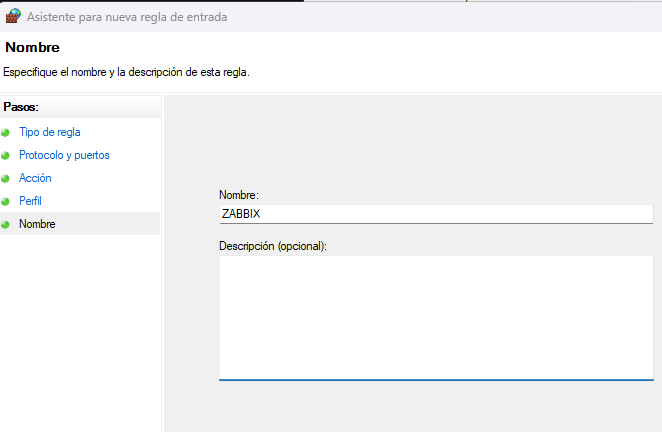The width and height of the screenshot is (662, 432).
Task: Click the Descripción (opcional): label
Action: pos(273,246)
